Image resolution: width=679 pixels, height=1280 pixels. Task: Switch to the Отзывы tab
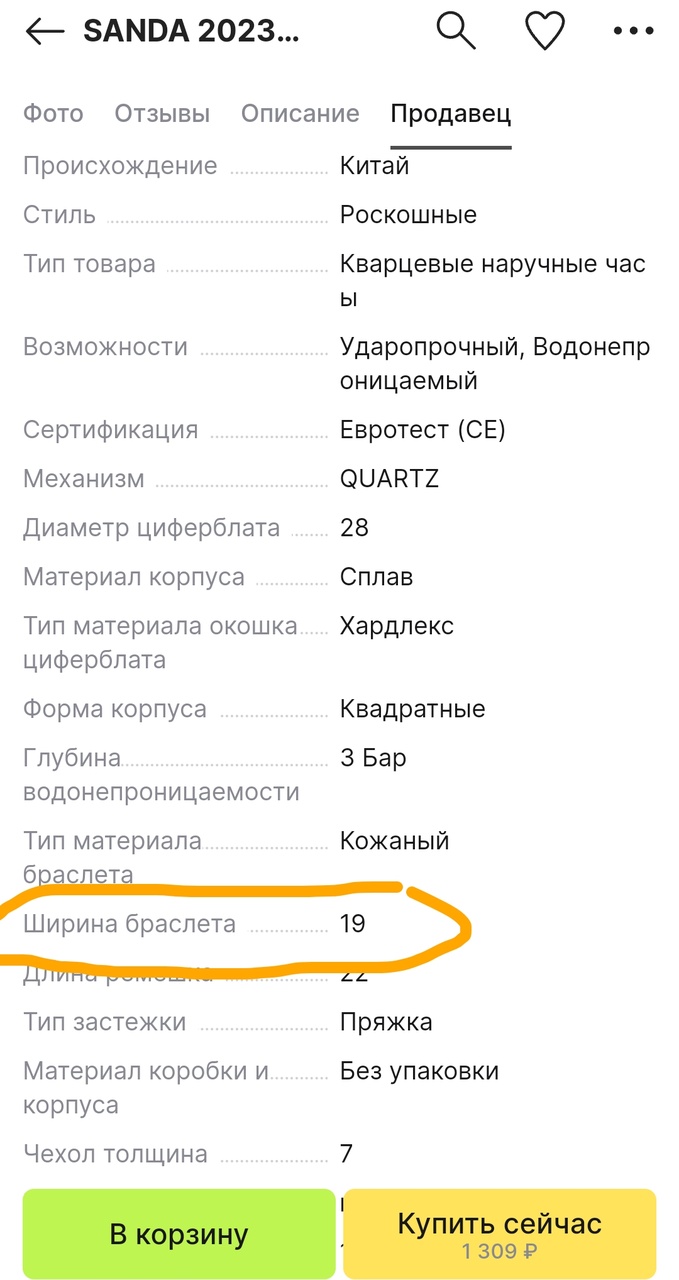(162, 113)
